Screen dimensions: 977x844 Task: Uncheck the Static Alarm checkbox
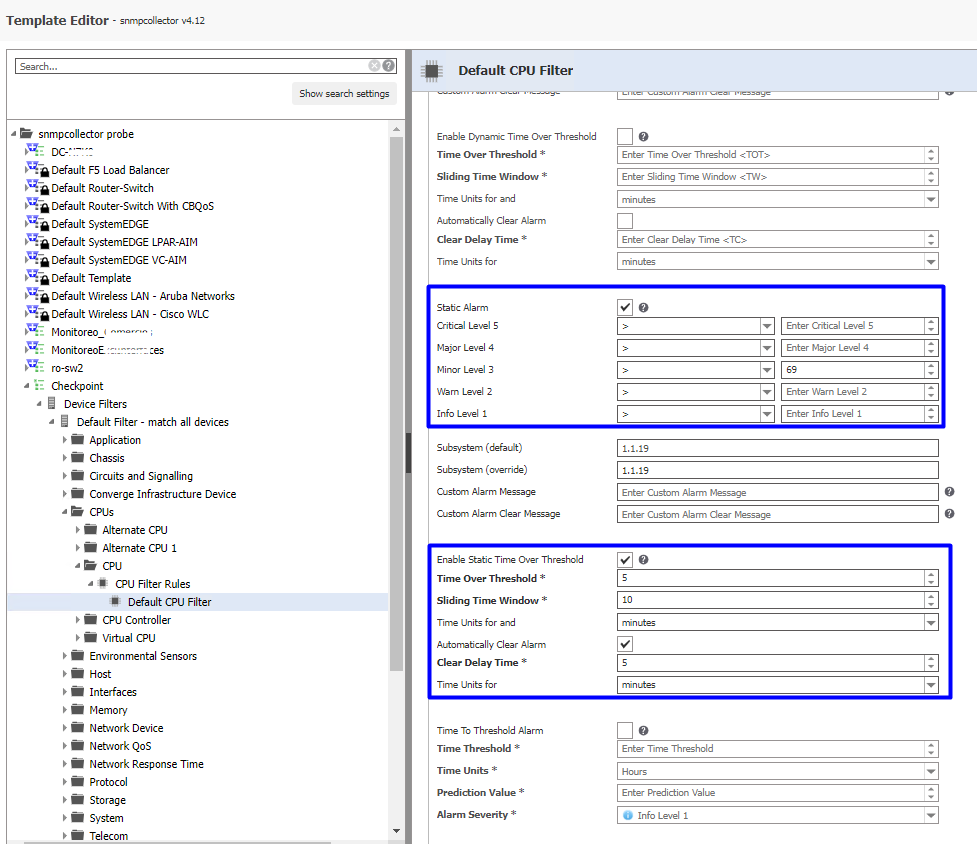[x=626, y=305]
